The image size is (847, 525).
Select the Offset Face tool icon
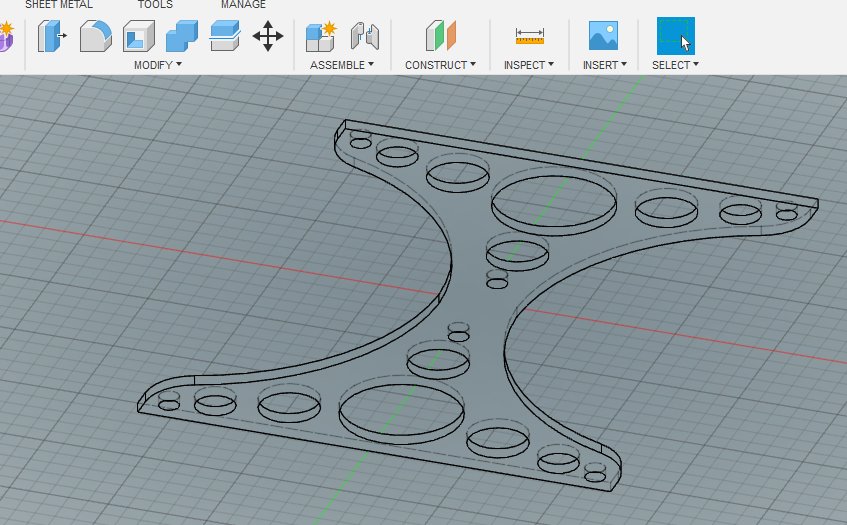(x=225, y=36)
